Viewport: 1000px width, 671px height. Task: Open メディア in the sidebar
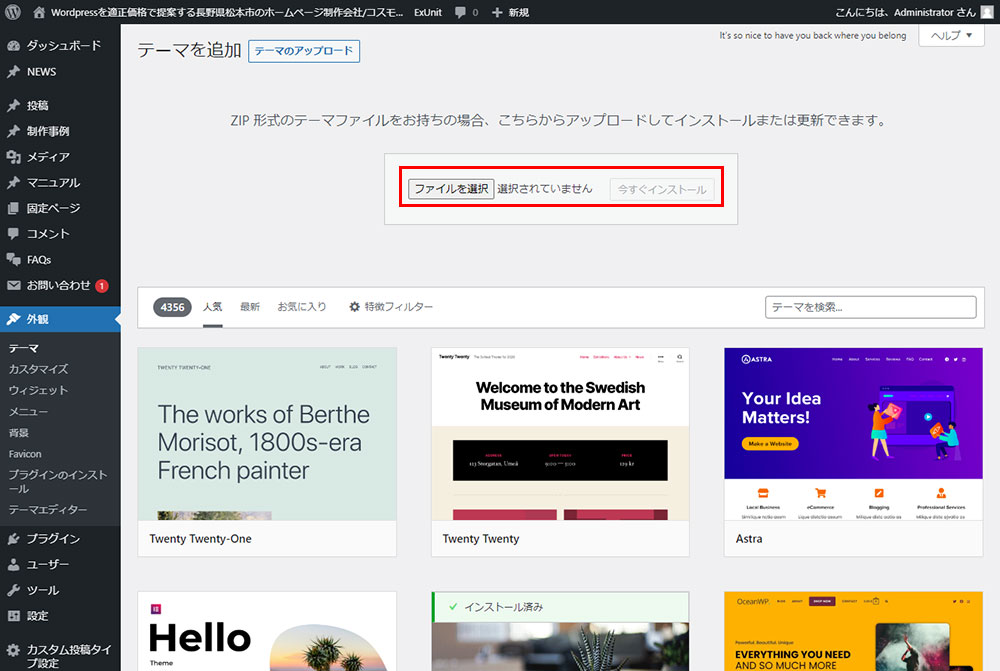[x=48, y=157]
